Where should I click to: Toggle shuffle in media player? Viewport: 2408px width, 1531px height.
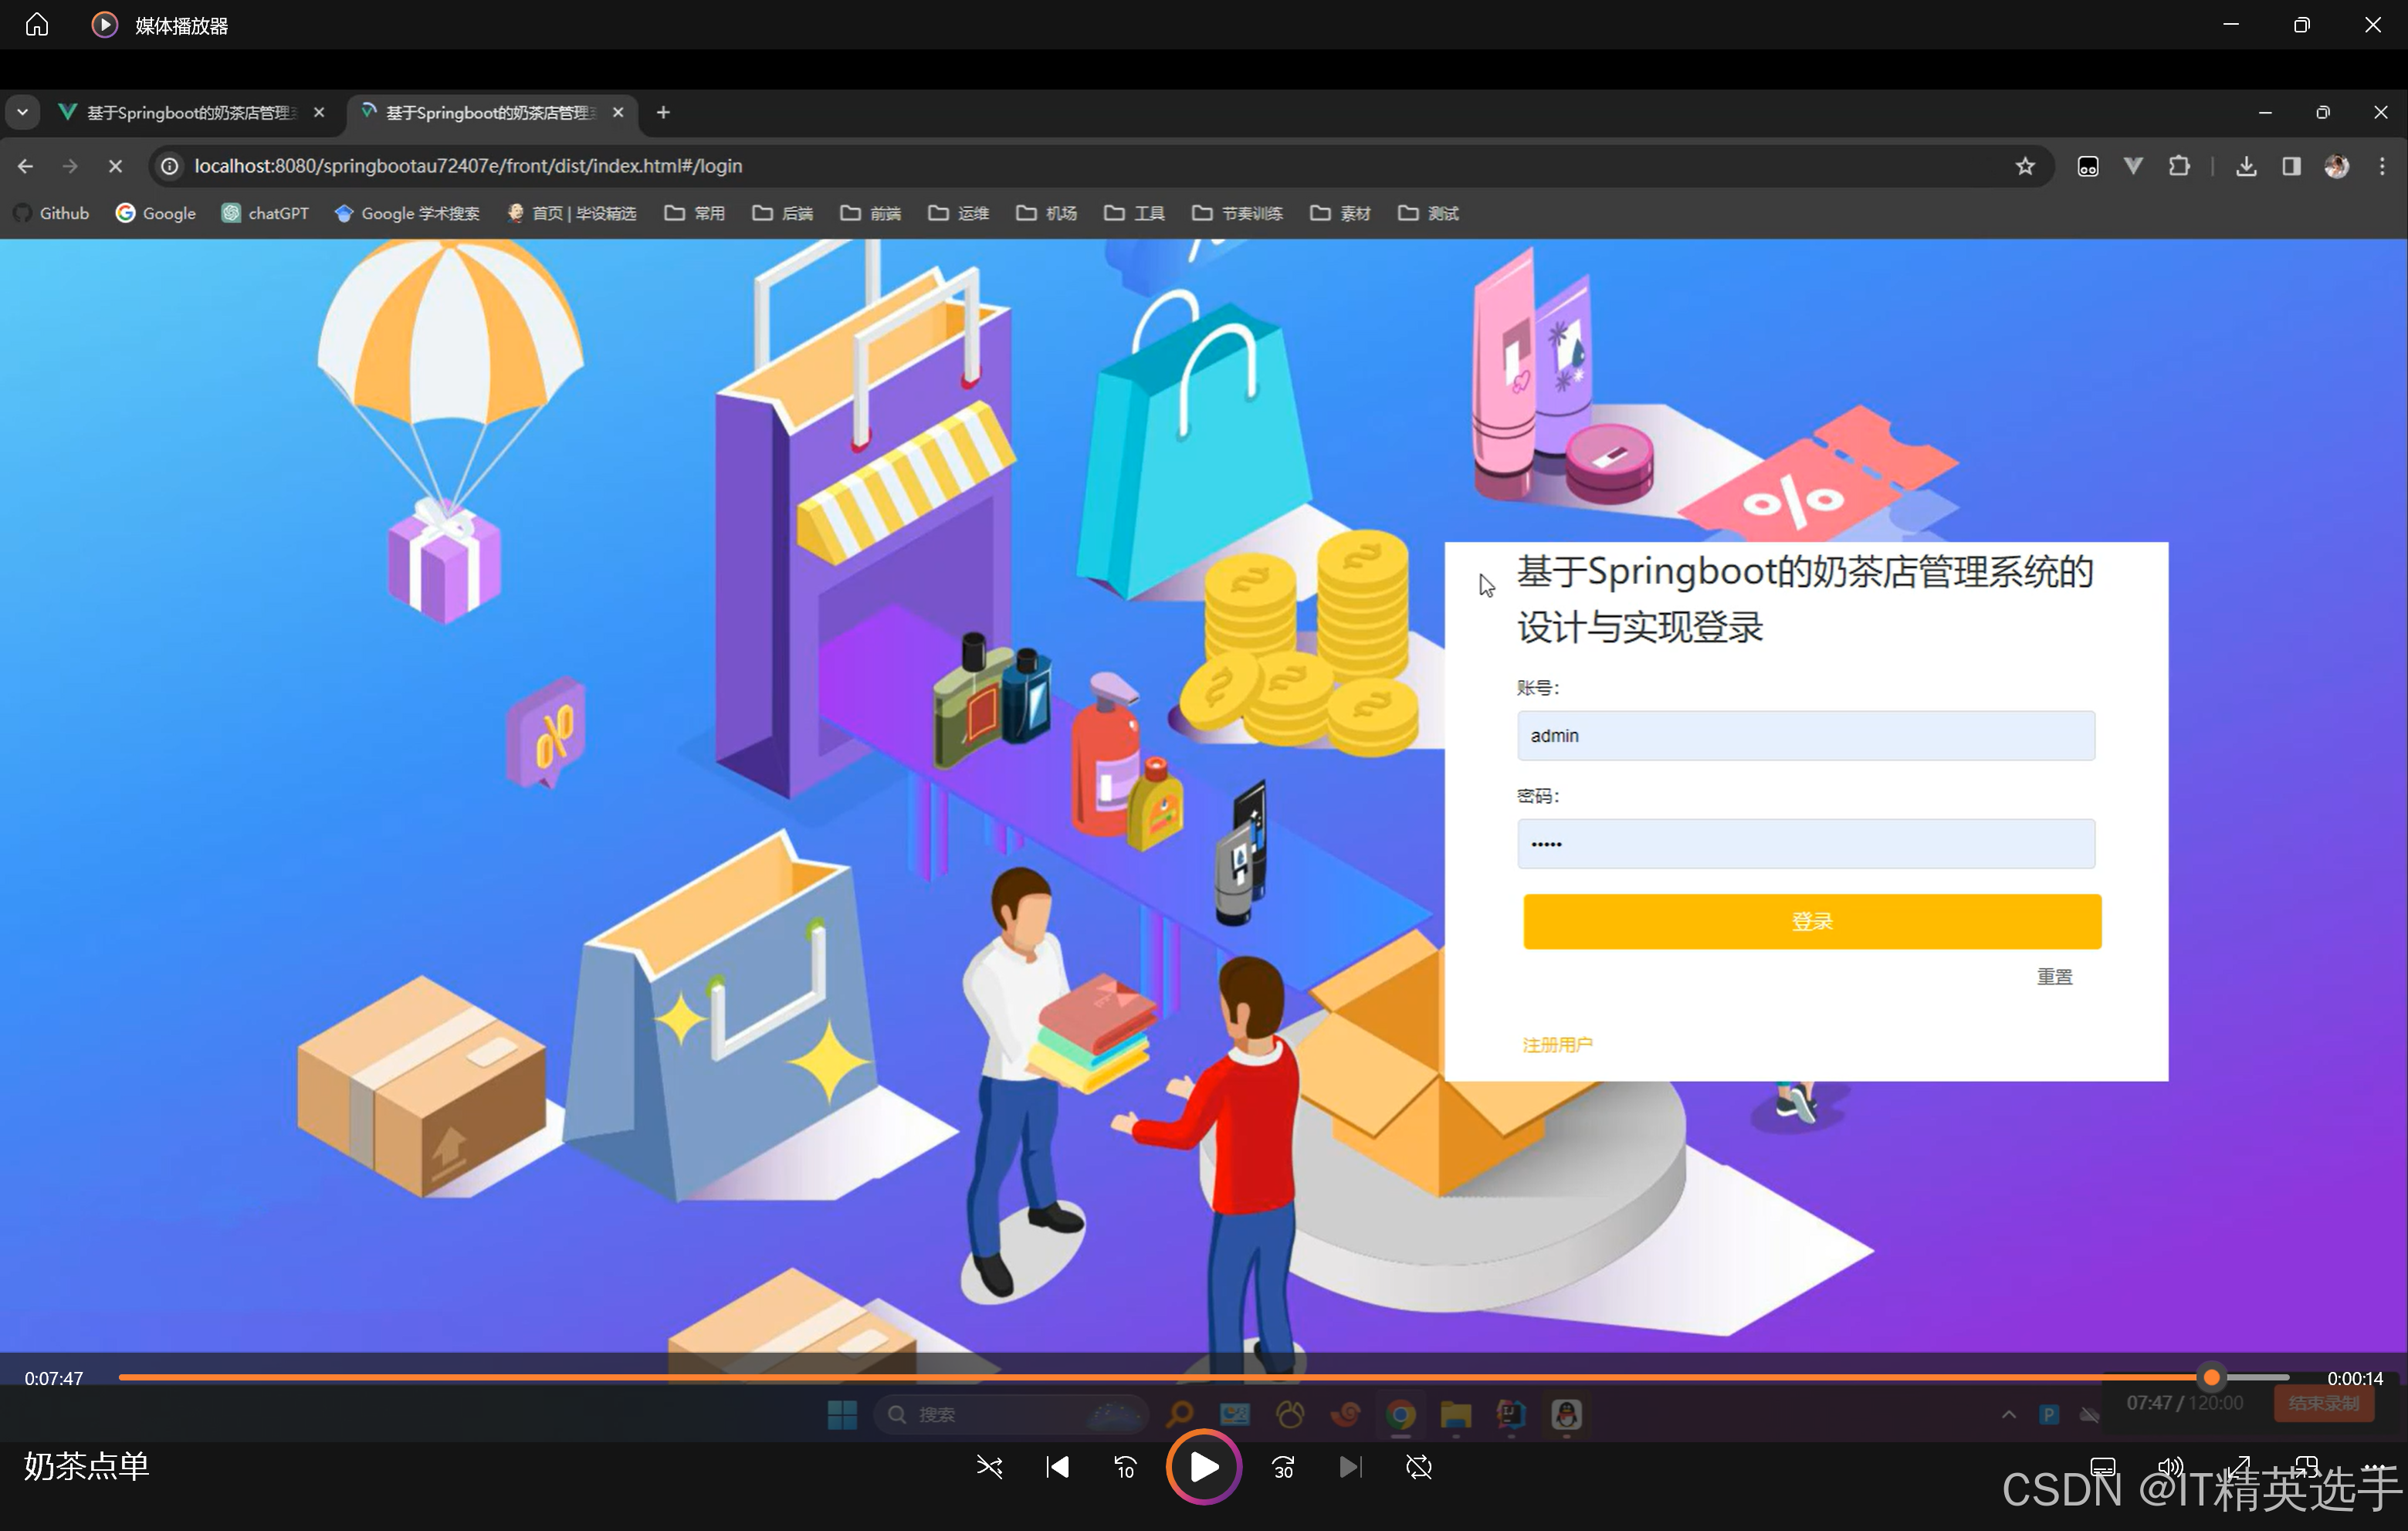pos(989,1467)
